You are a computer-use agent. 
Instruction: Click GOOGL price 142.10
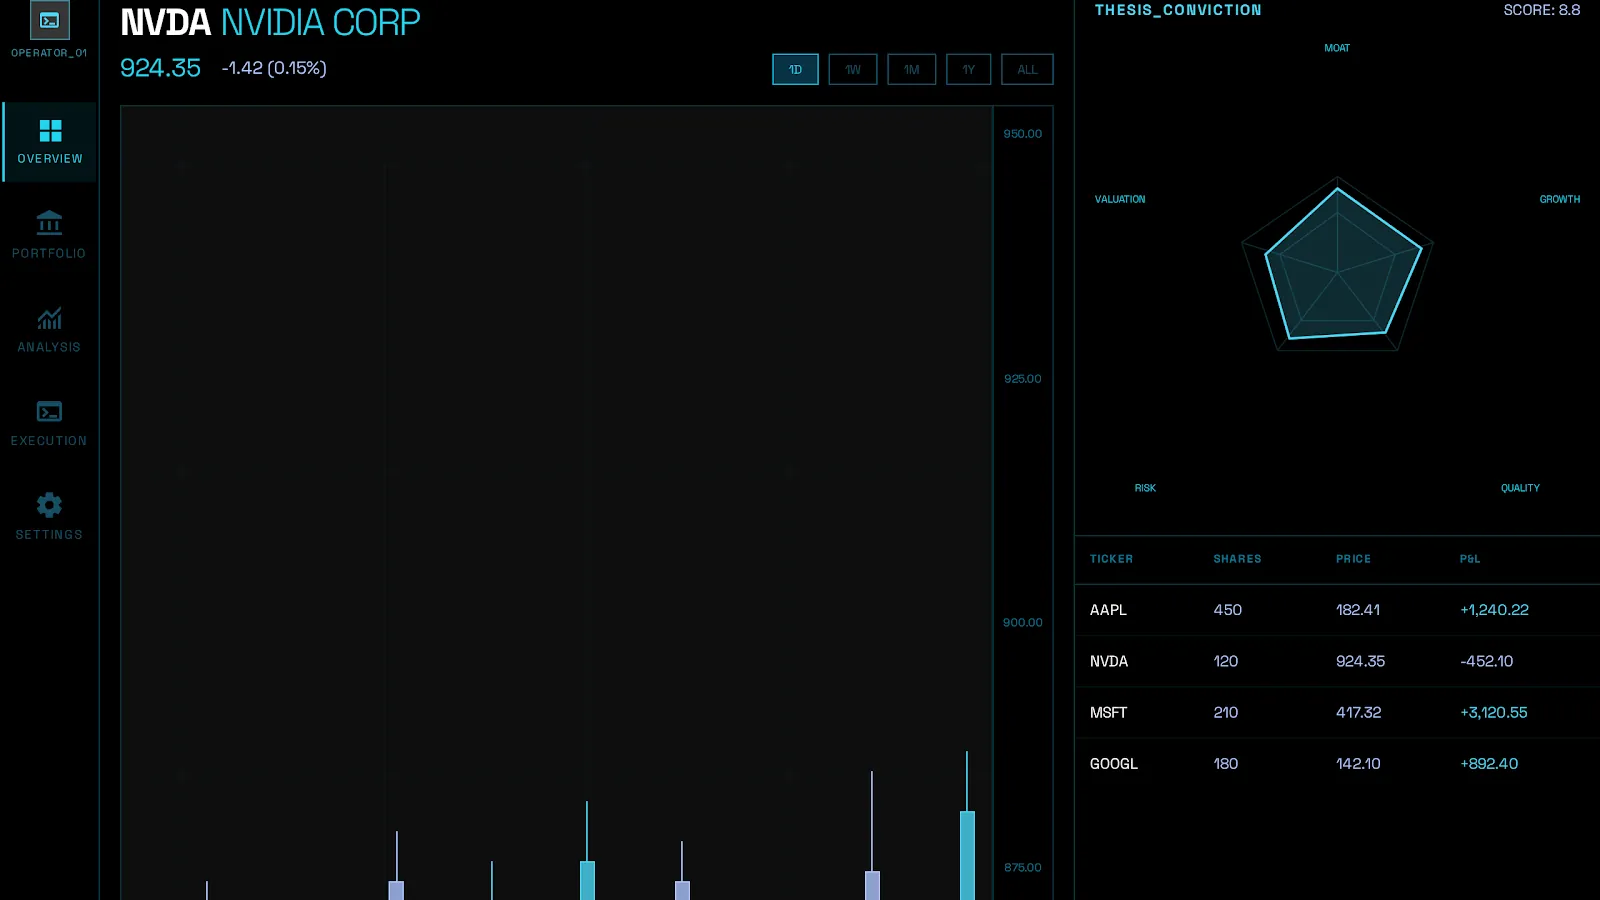(x=1358, y=764)
